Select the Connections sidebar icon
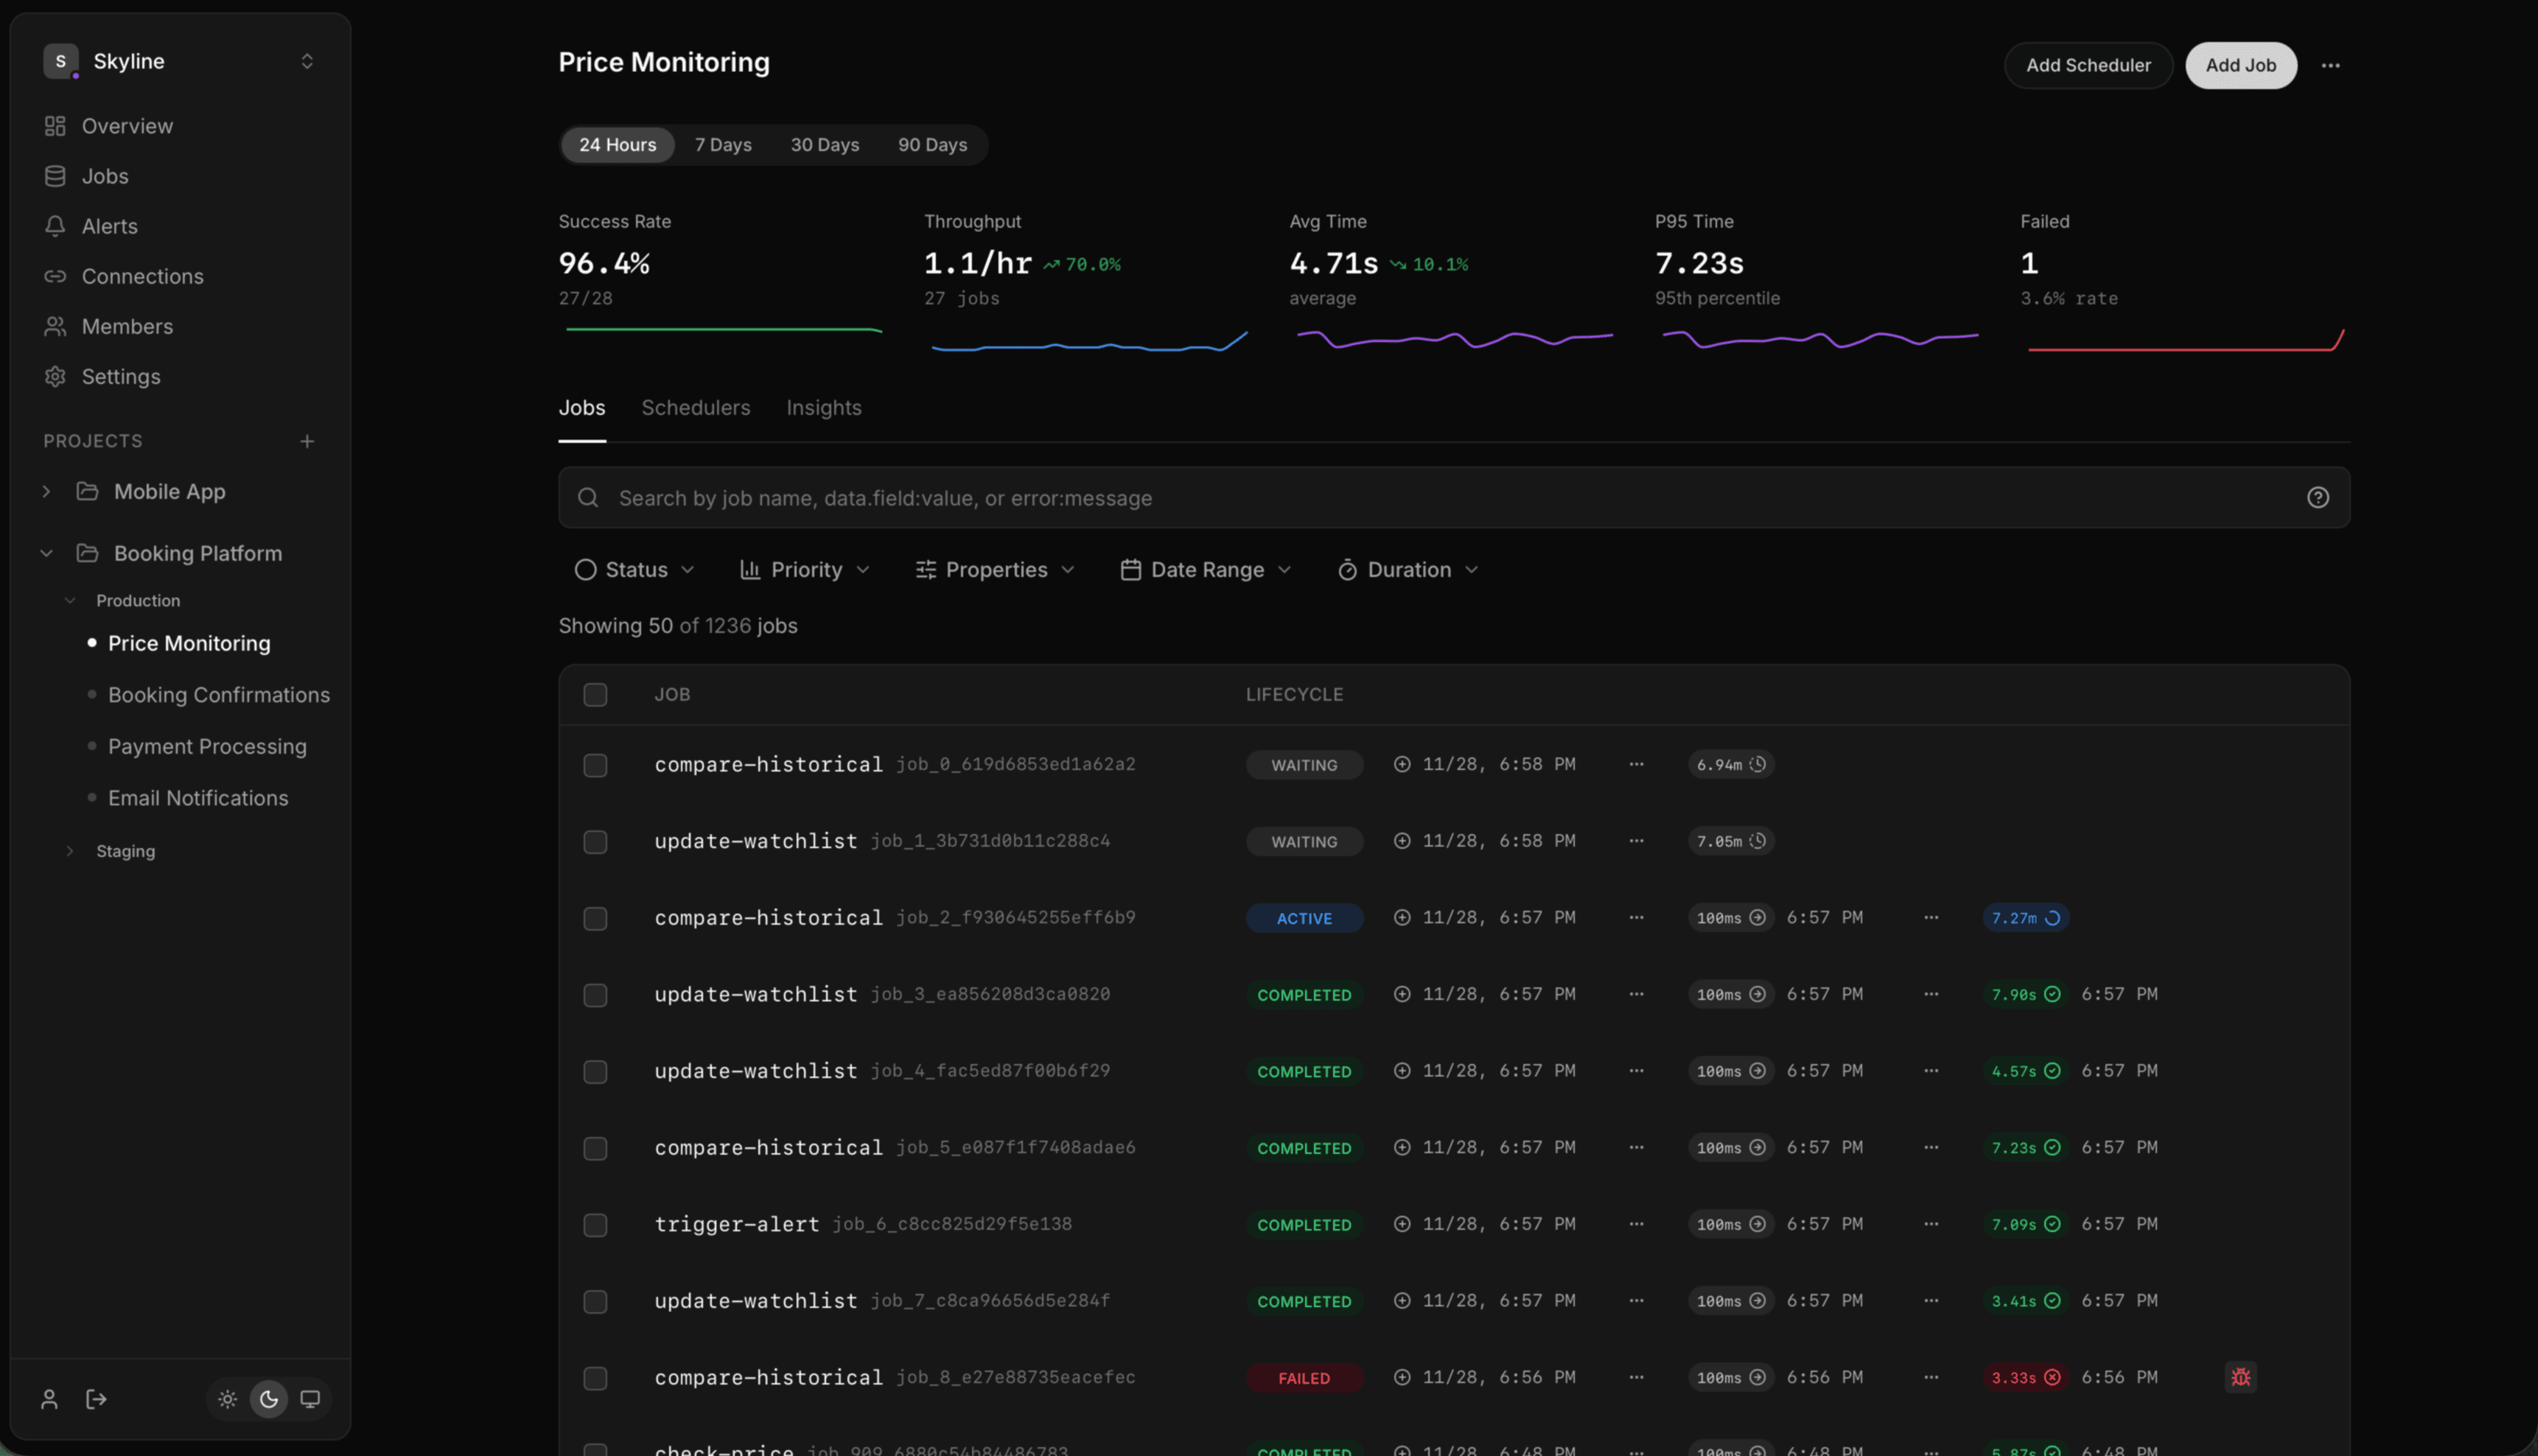This screenshot has height=1456, width=2538. [55, 276]
